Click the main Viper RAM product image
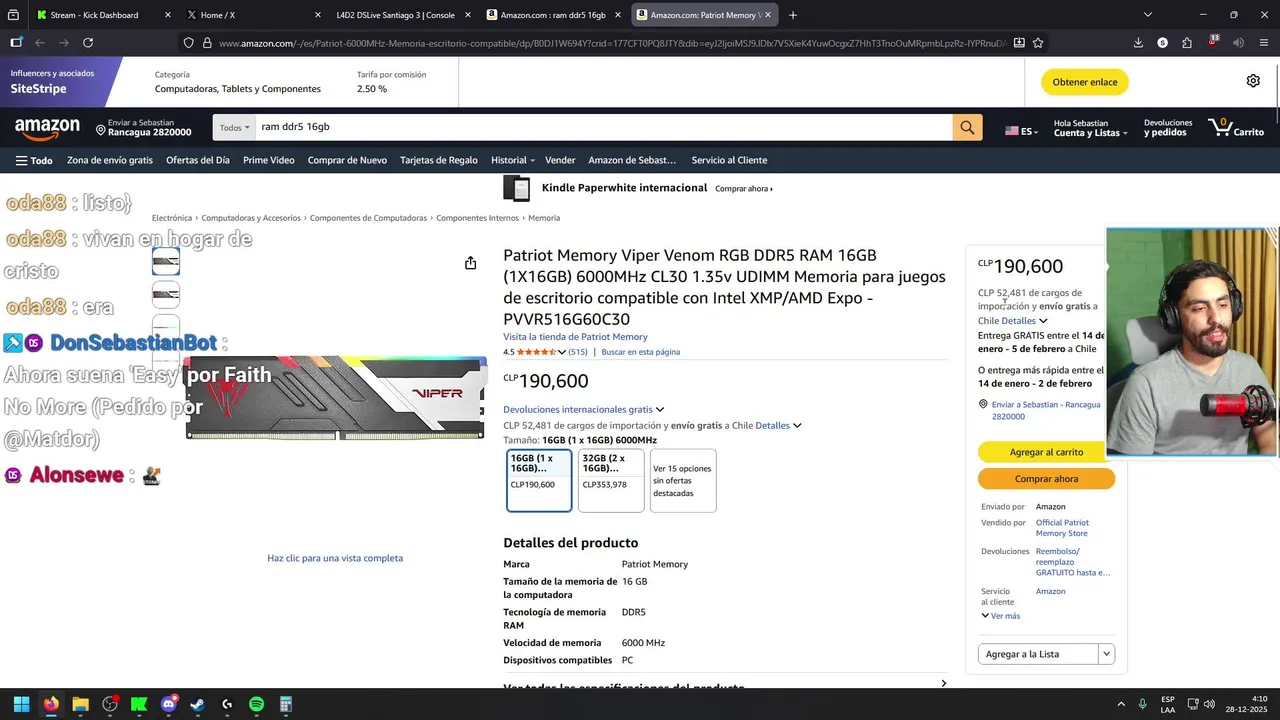Viewport: 1280px width, 720px height. tap(335, 397)
